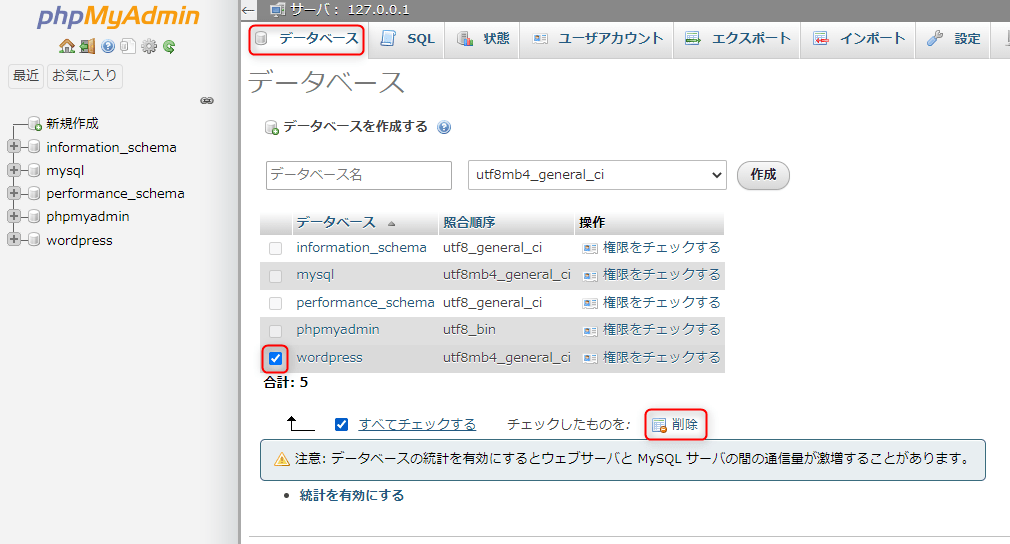Click the phpmyadmin database link in table
The width and height of the screenshot is (1010, 544).
pyautogui.click(x=338, y=330)
